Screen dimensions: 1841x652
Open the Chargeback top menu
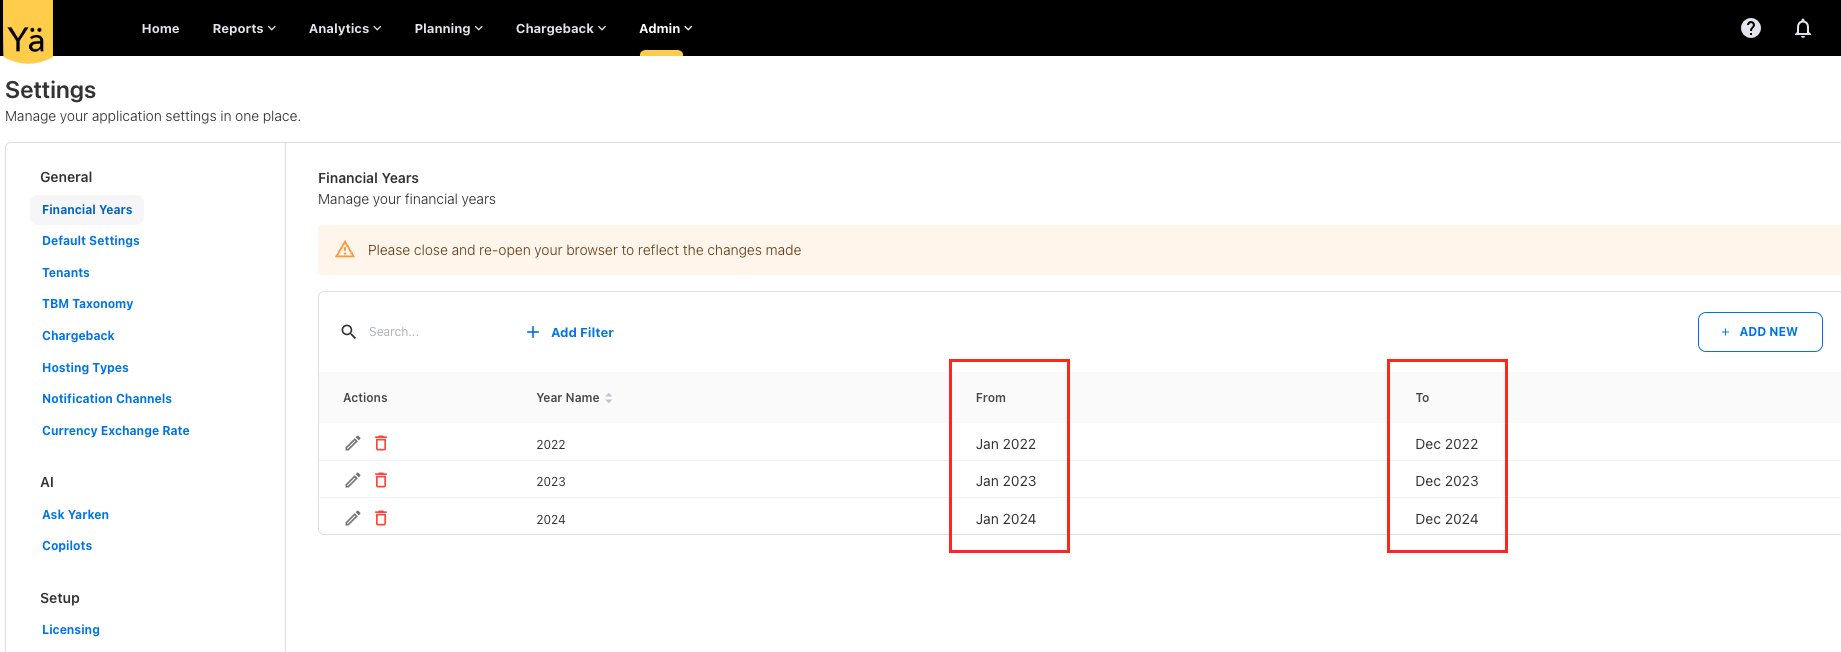560,29
